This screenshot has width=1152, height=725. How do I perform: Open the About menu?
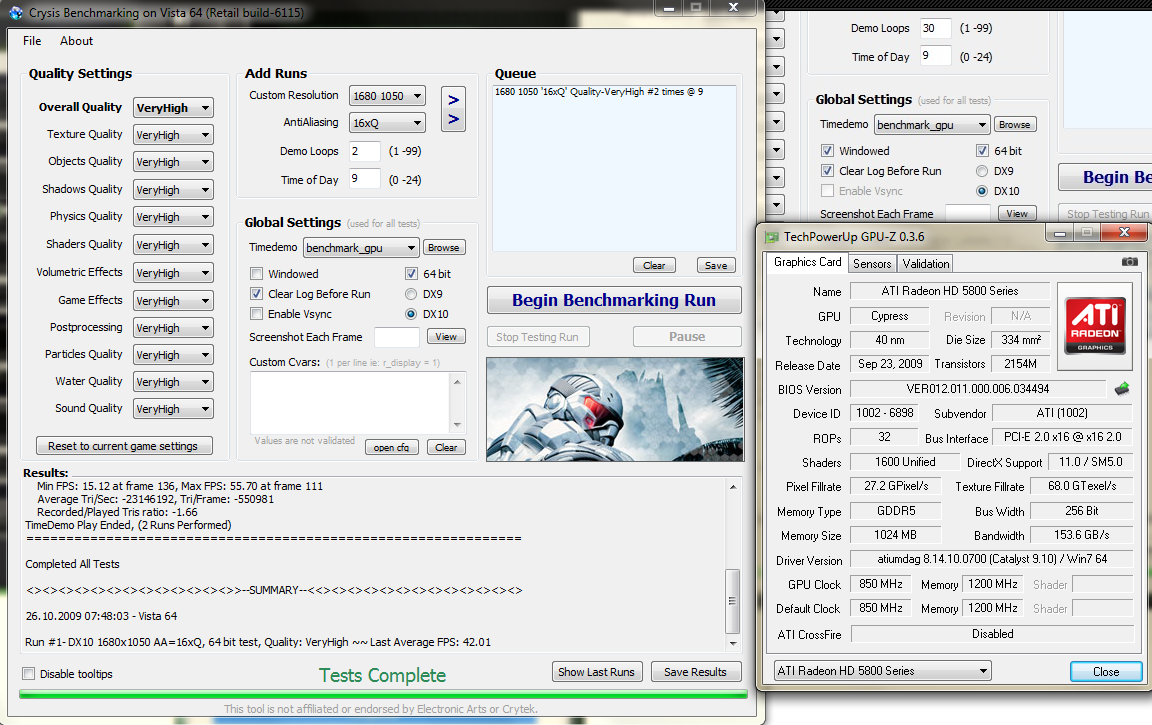pos(76,41)
